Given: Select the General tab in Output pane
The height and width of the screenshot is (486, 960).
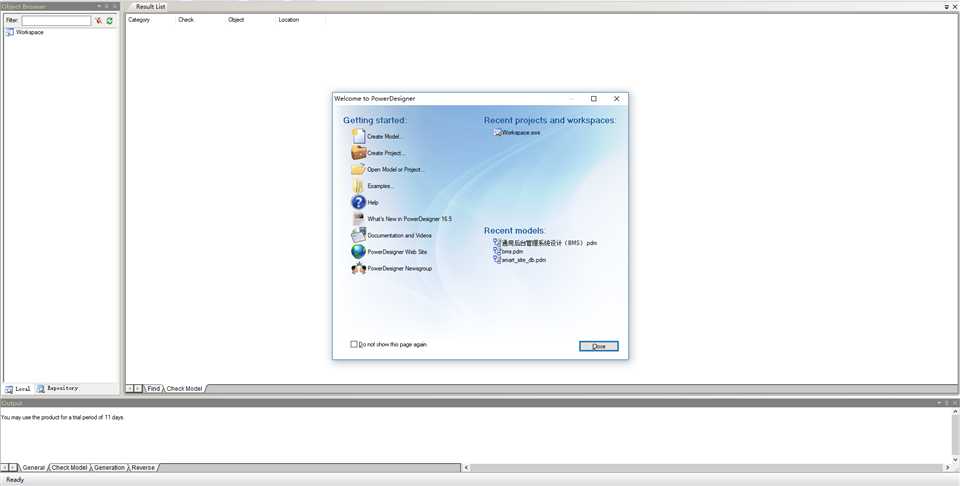Looking at the screenshot, I should point(34,468).
